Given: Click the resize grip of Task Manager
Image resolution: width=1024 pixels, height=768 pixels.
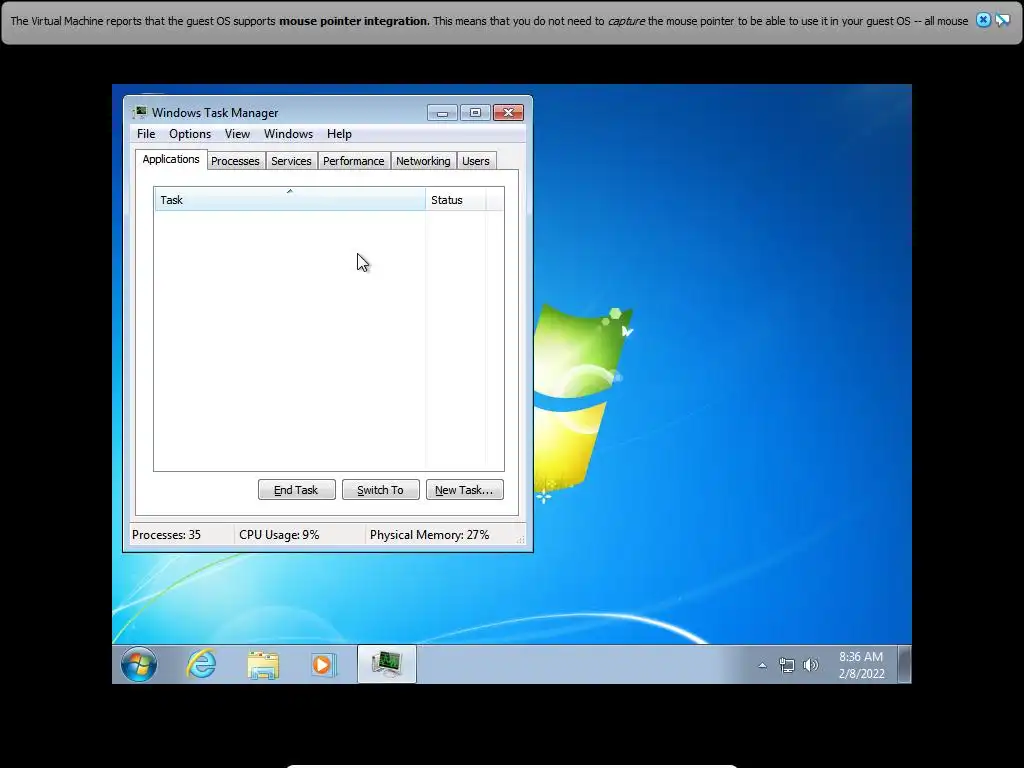Looking at the screenshot, I should click(520, 539).
